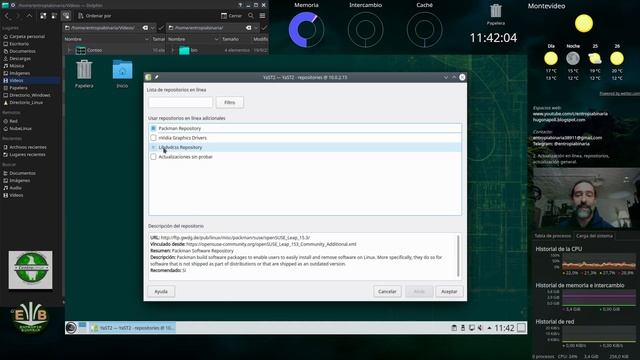Click the Caché ring widget

point(424,29)
